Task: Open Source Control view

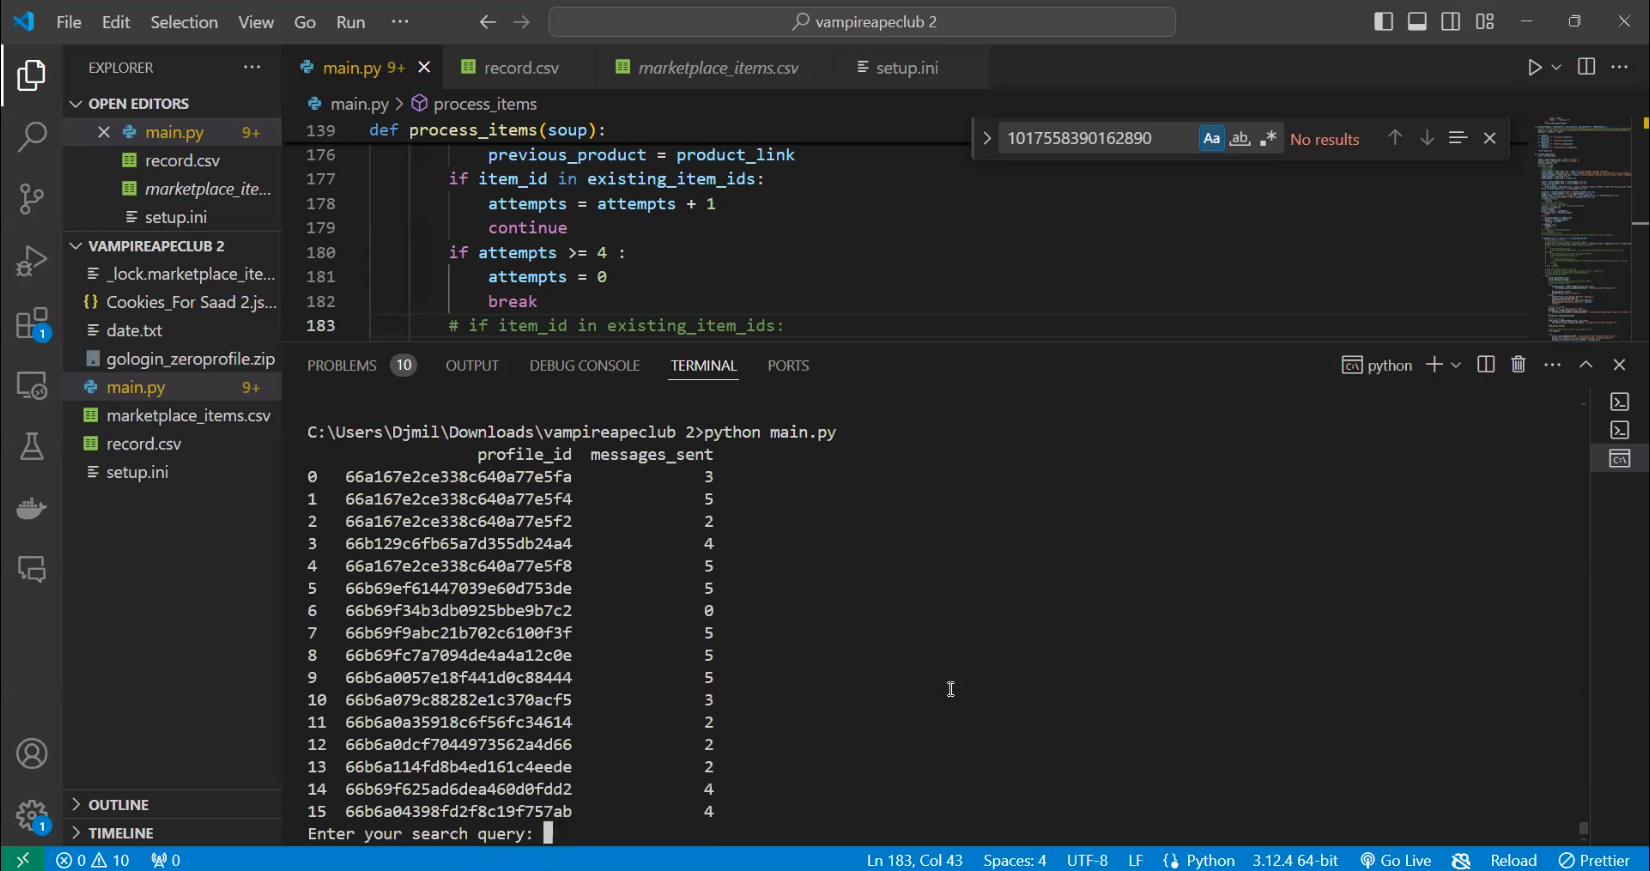Action: (x=32, y=198)
